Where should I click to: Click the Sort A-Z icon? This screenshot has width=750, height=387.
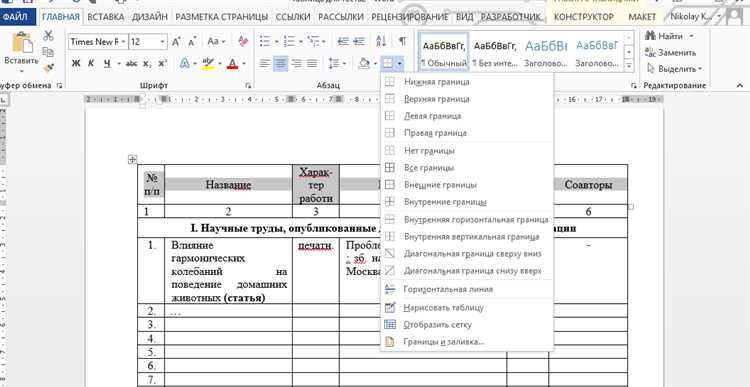(x=382, y=42)
